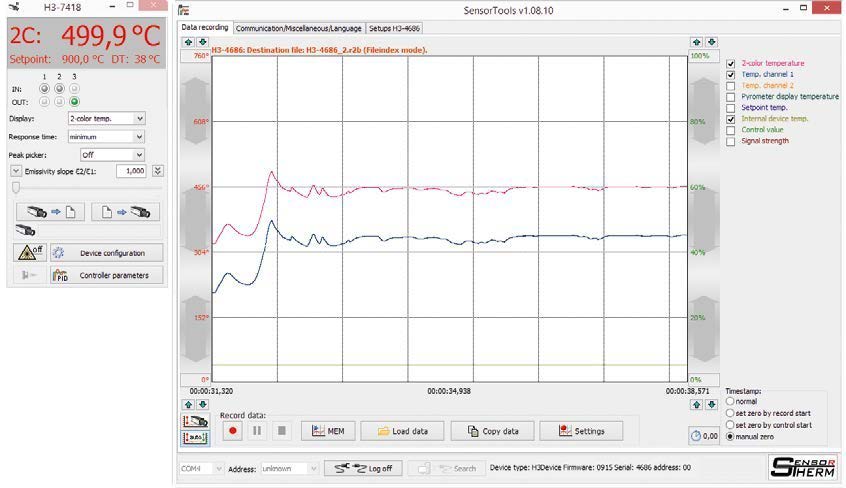Click Load data button
Viewport: 846px width, 488px height.
click(x=402, y=431)
